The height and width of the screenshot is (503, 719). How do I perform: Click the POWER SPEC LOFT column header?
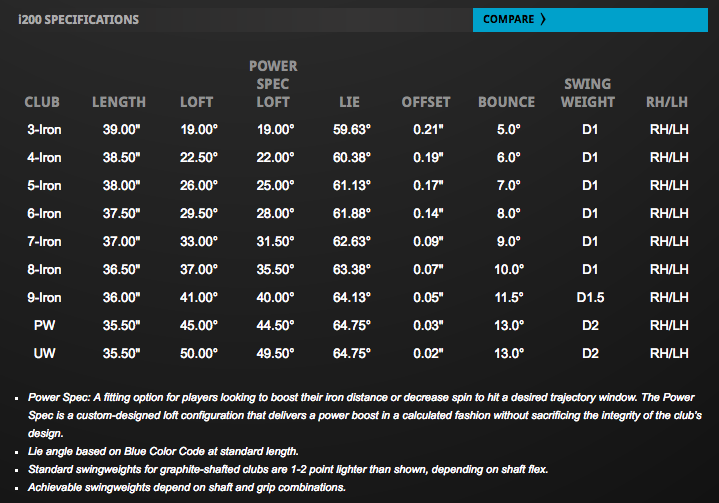(273, 84)
